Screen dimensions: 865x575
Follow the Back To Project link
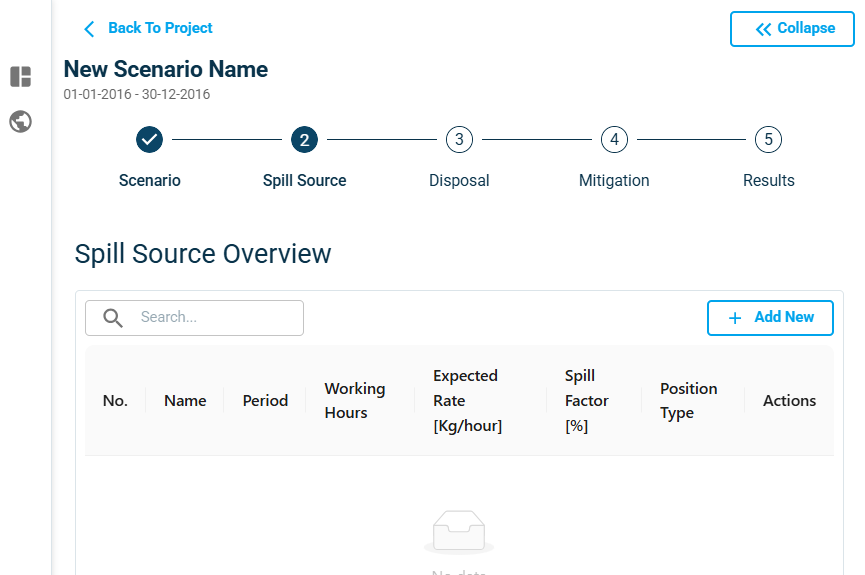(160, 28)
